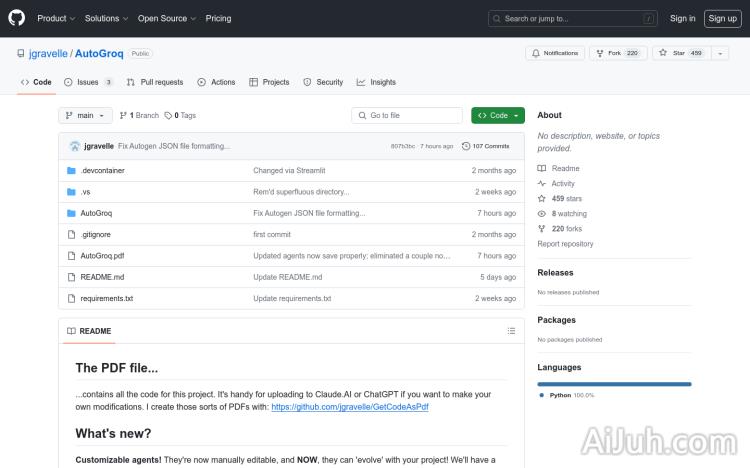This screenshot has width=750, height=468.
Task: Toggle Notifications for this repository
Action: tap(555, 53)
